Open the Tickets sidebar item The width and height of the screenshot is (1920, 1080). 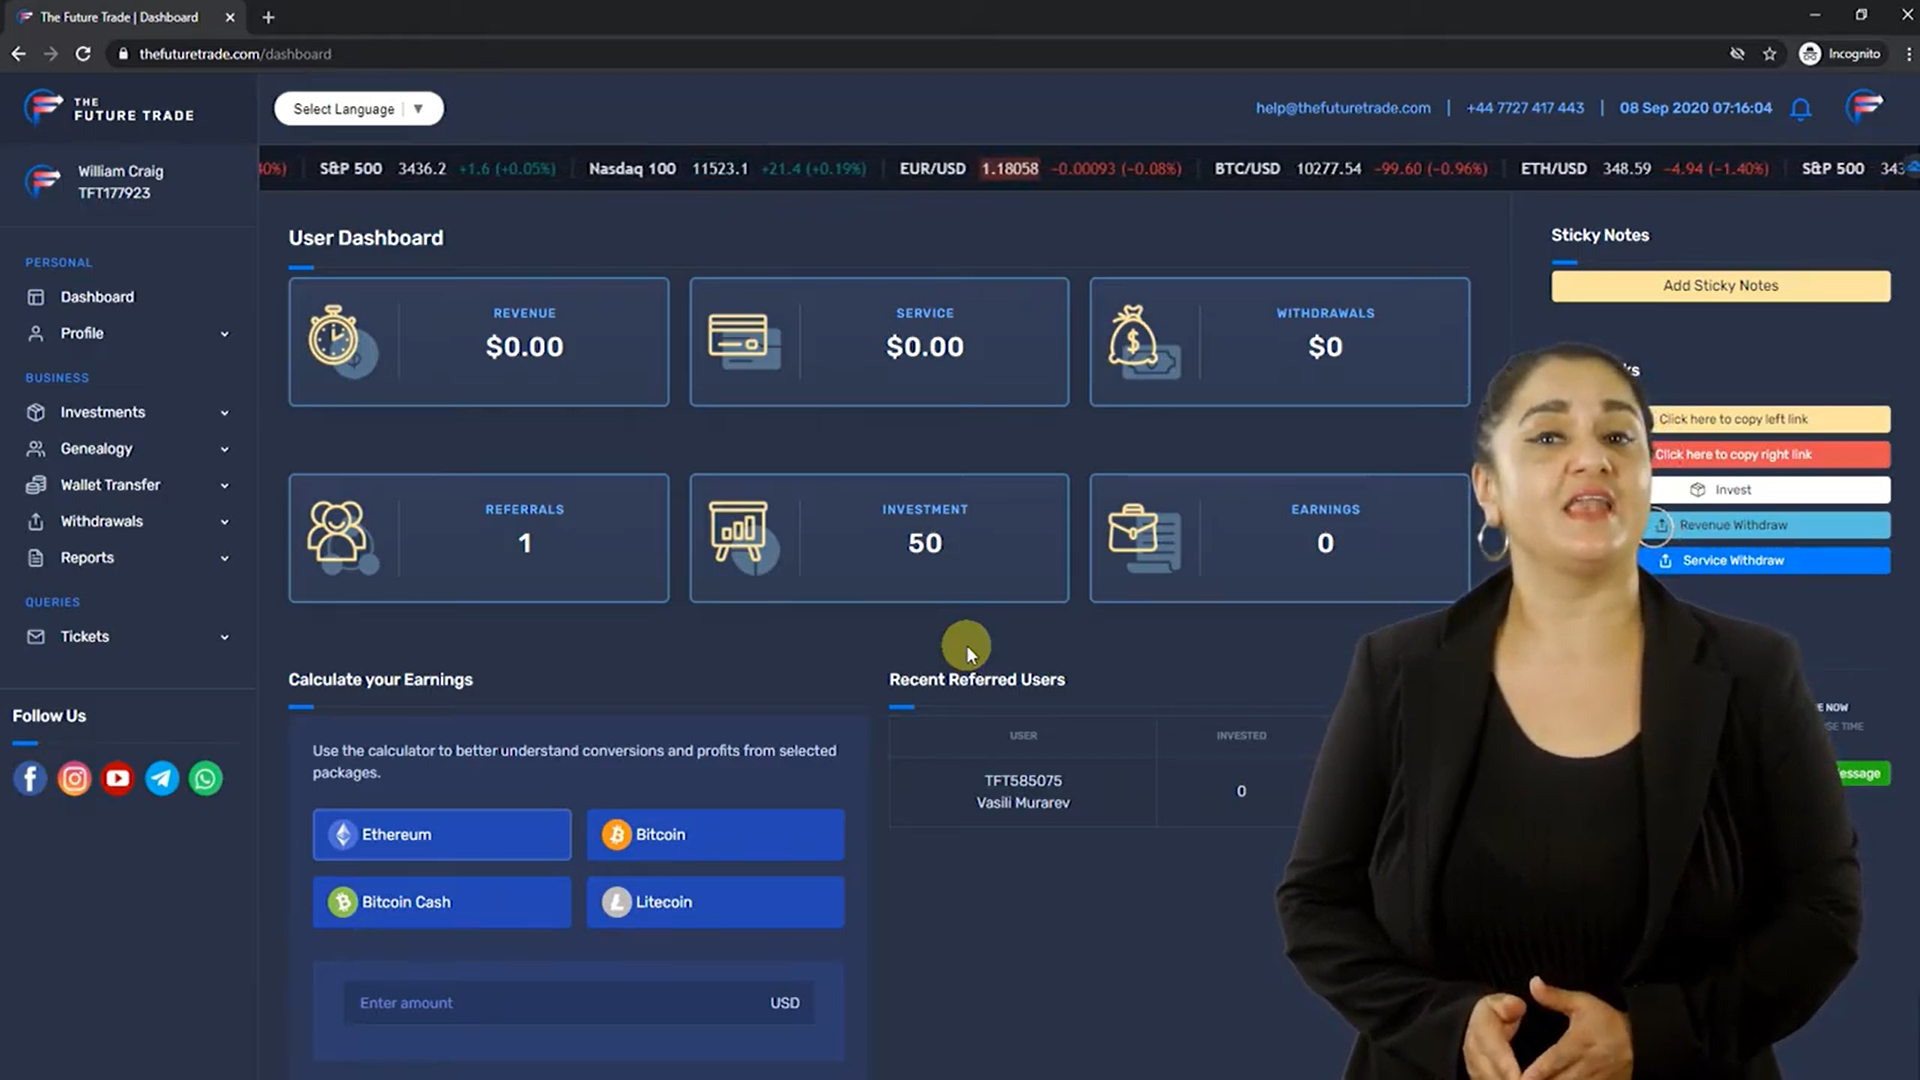[85, 637]
